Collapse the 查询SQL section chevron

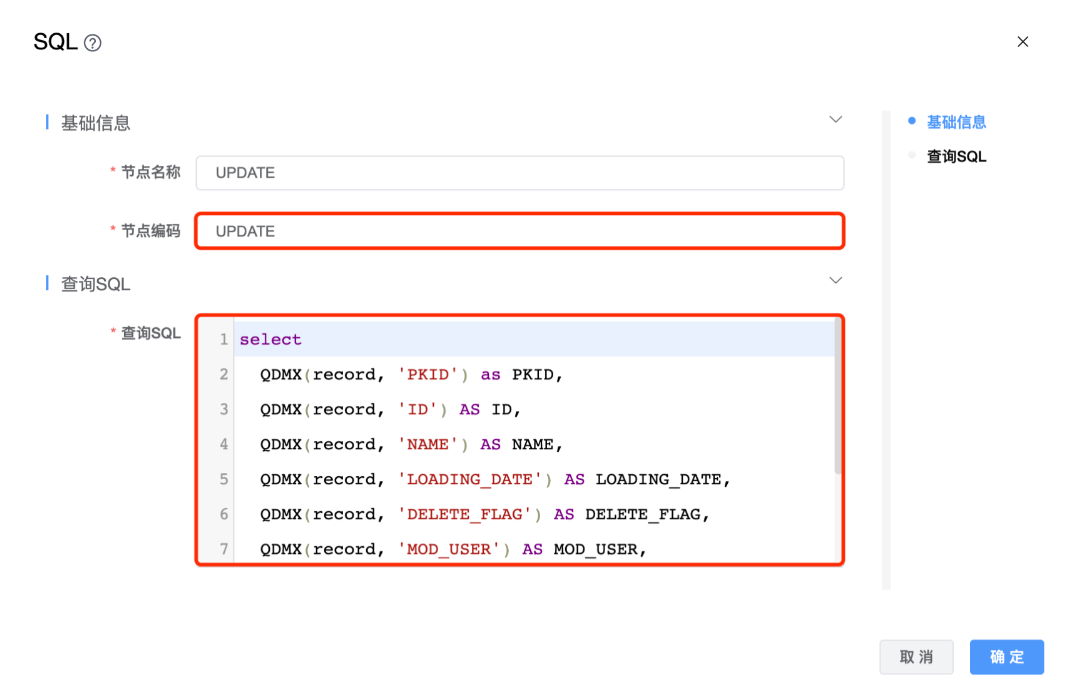(836, 280)
